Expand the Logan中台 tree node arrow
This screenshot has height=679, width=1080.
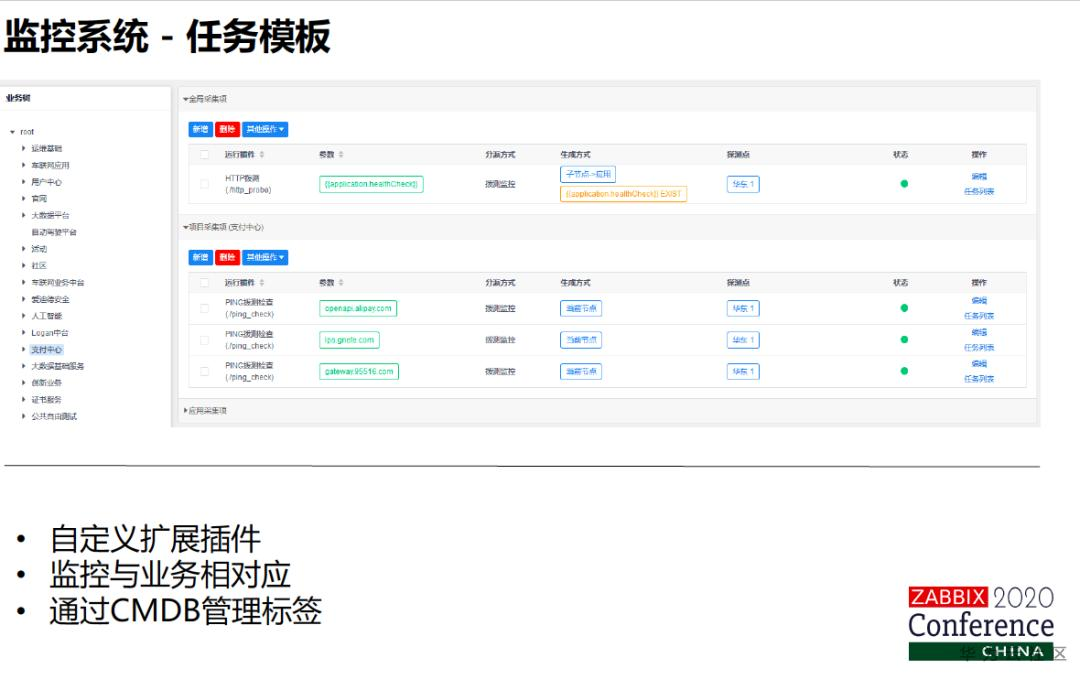click(23, 333)
